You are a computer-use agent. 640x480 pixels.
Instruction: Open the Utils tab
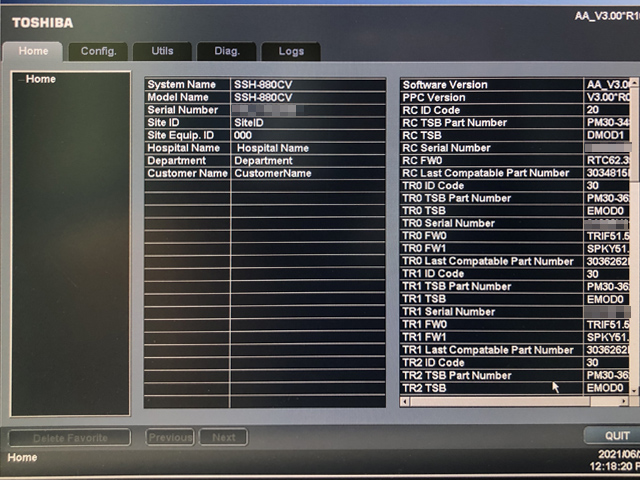click(x=162, y=51)
